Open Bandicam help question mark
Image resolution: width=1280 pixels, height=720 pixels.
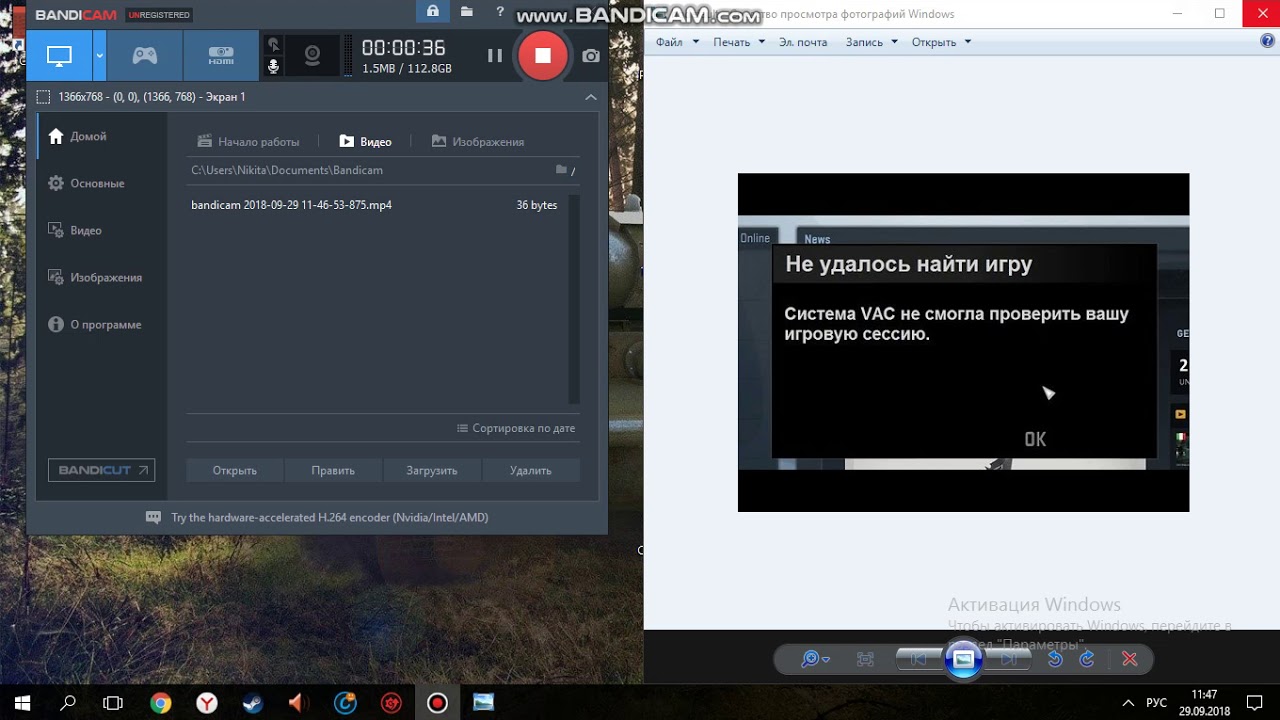[x=500, y=12]
